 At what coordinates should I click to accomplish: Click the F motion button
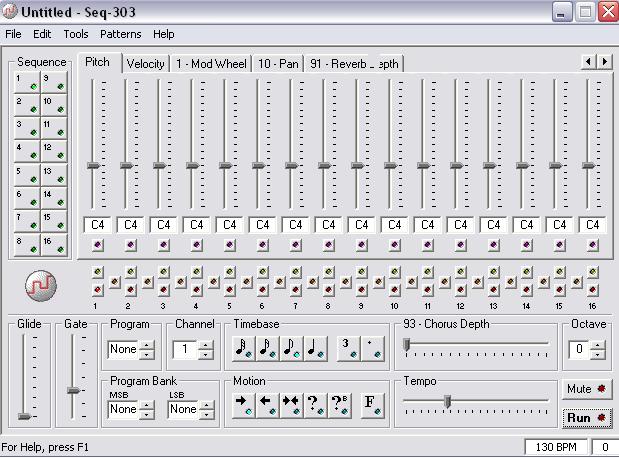(x=369, y=402)
